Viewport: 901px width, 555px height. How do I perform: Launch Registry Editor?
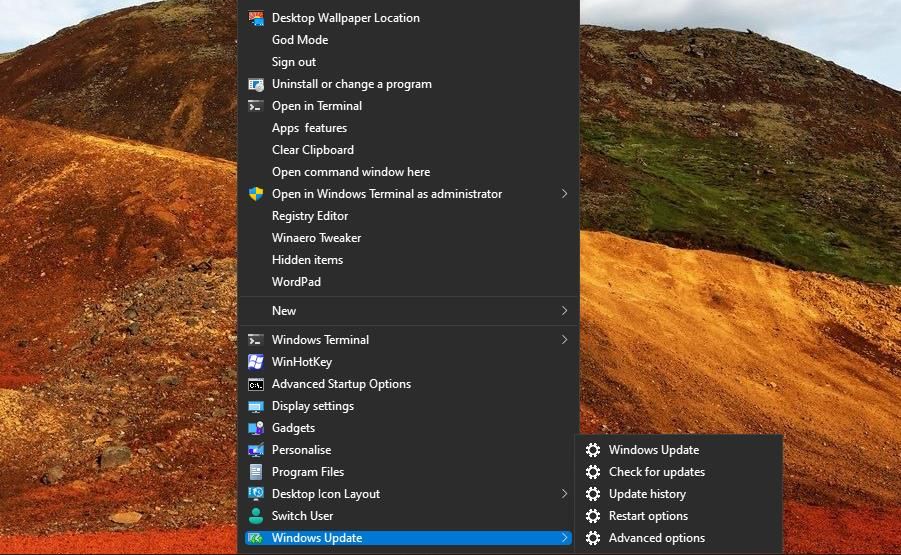click(x=310, y=216)
